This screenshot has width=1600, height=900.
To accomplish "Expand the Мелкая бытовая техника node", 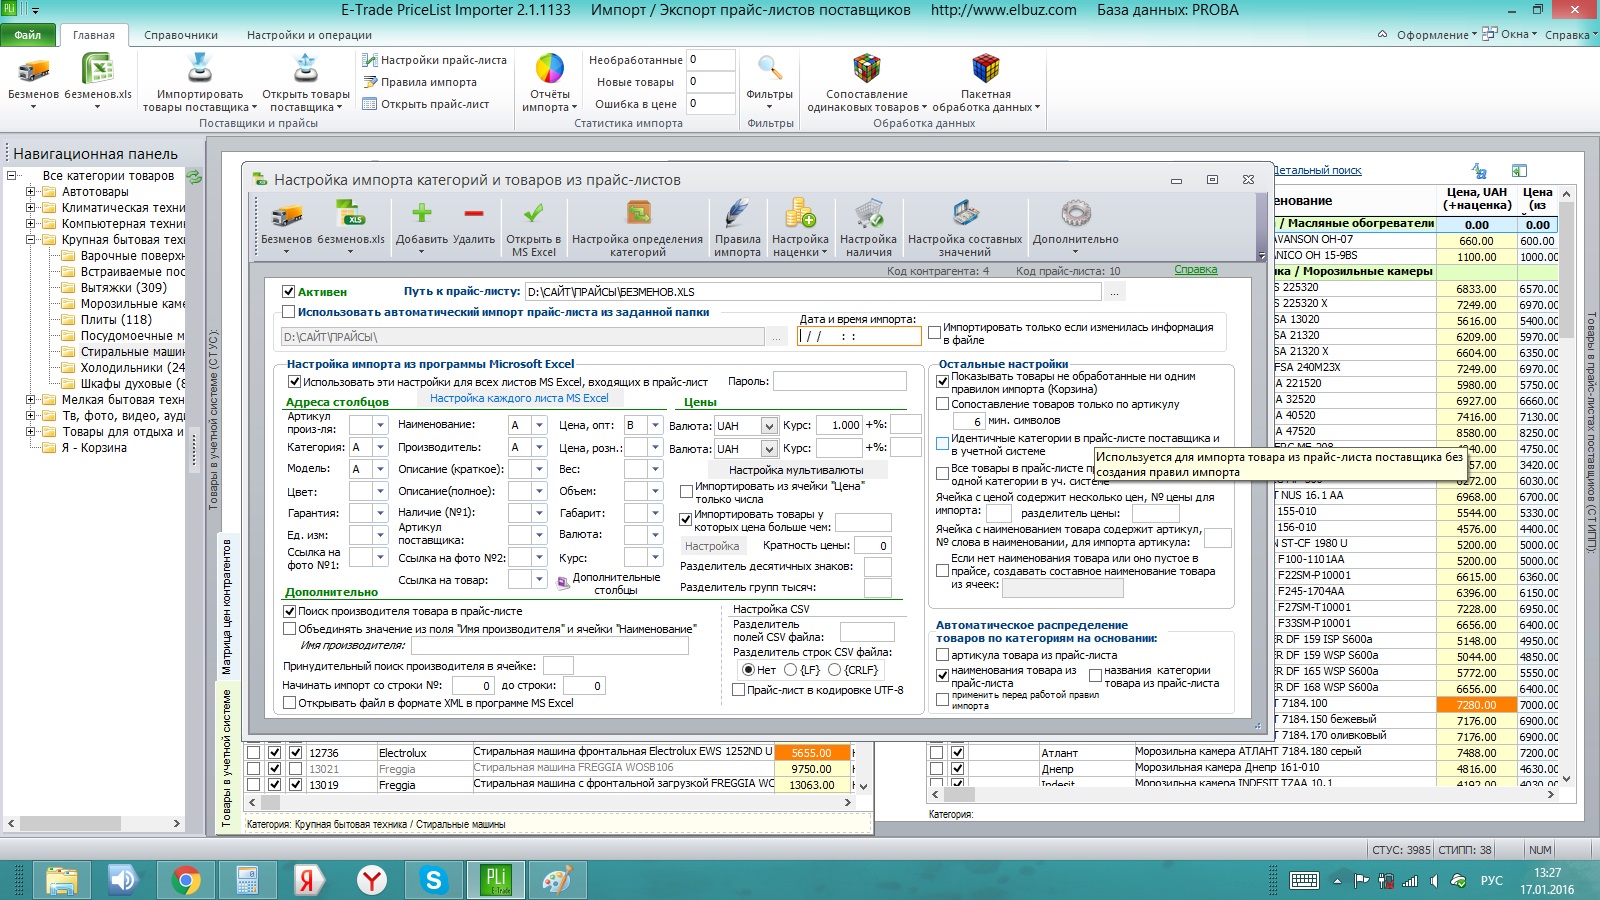I will tap(30, 400).
